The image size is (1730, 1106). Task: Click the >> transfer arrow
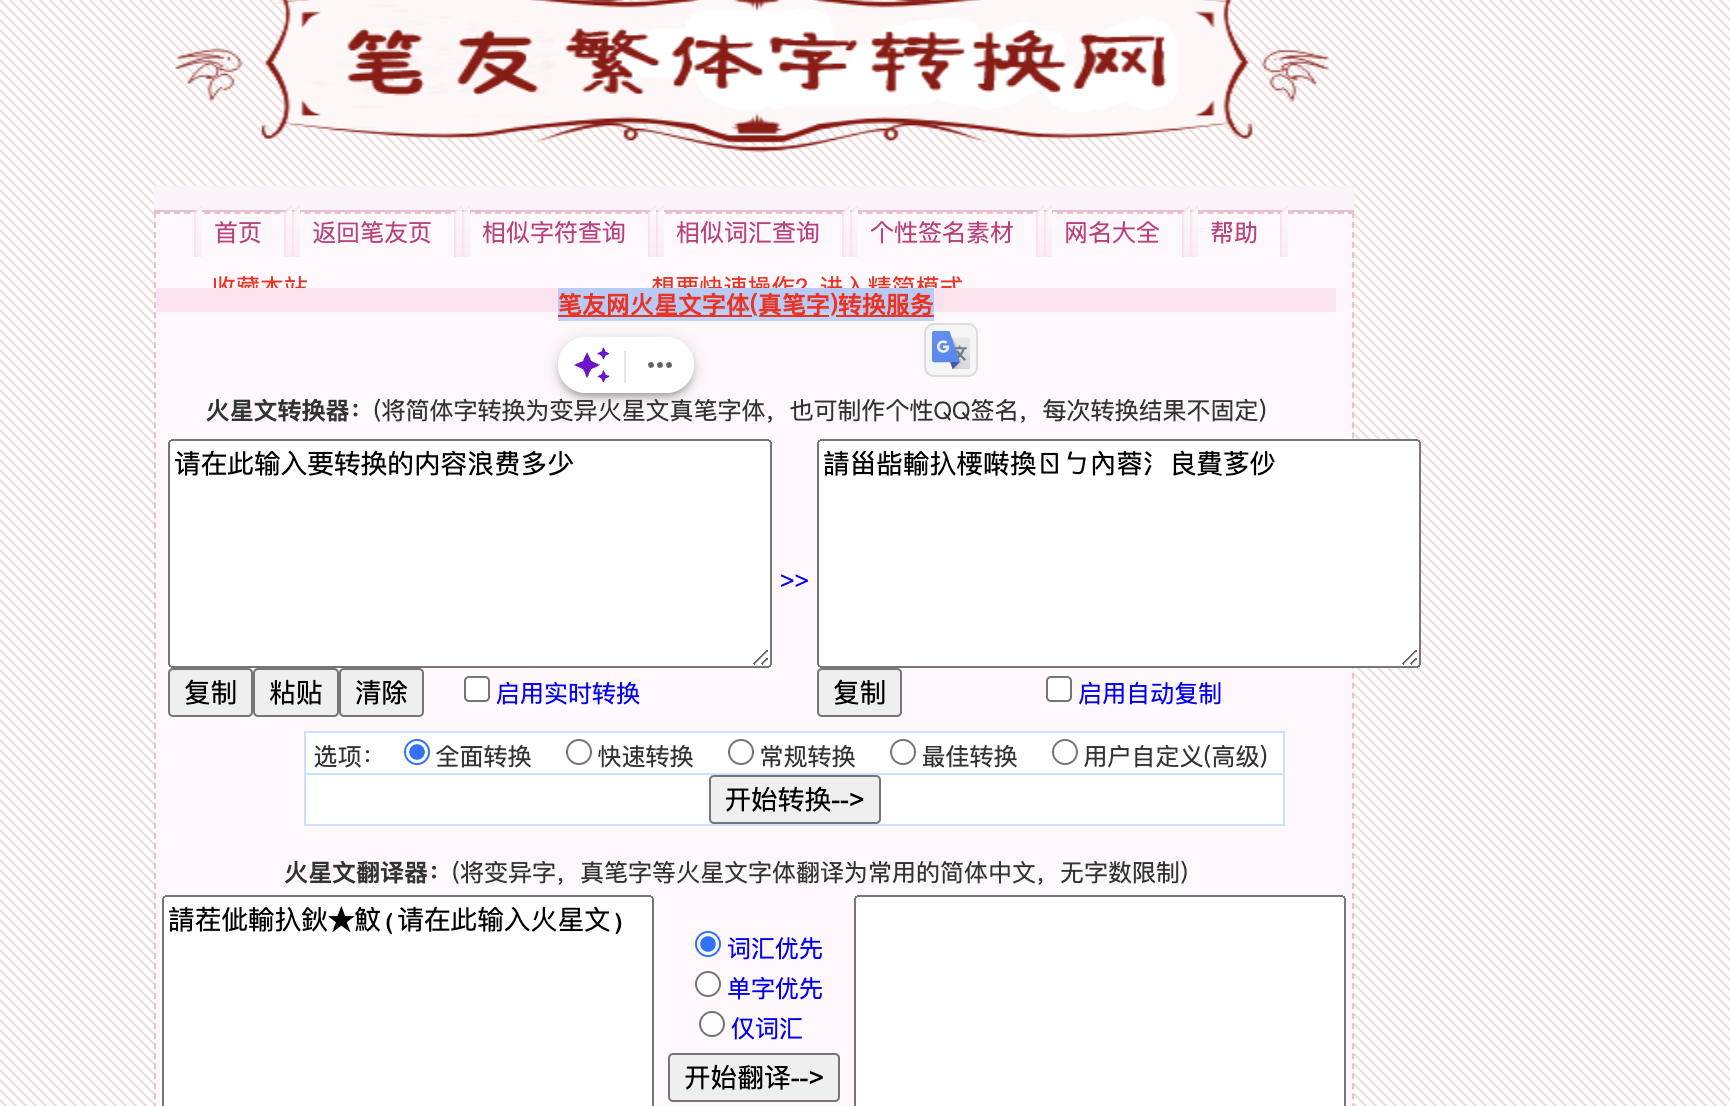pos(795,580)
